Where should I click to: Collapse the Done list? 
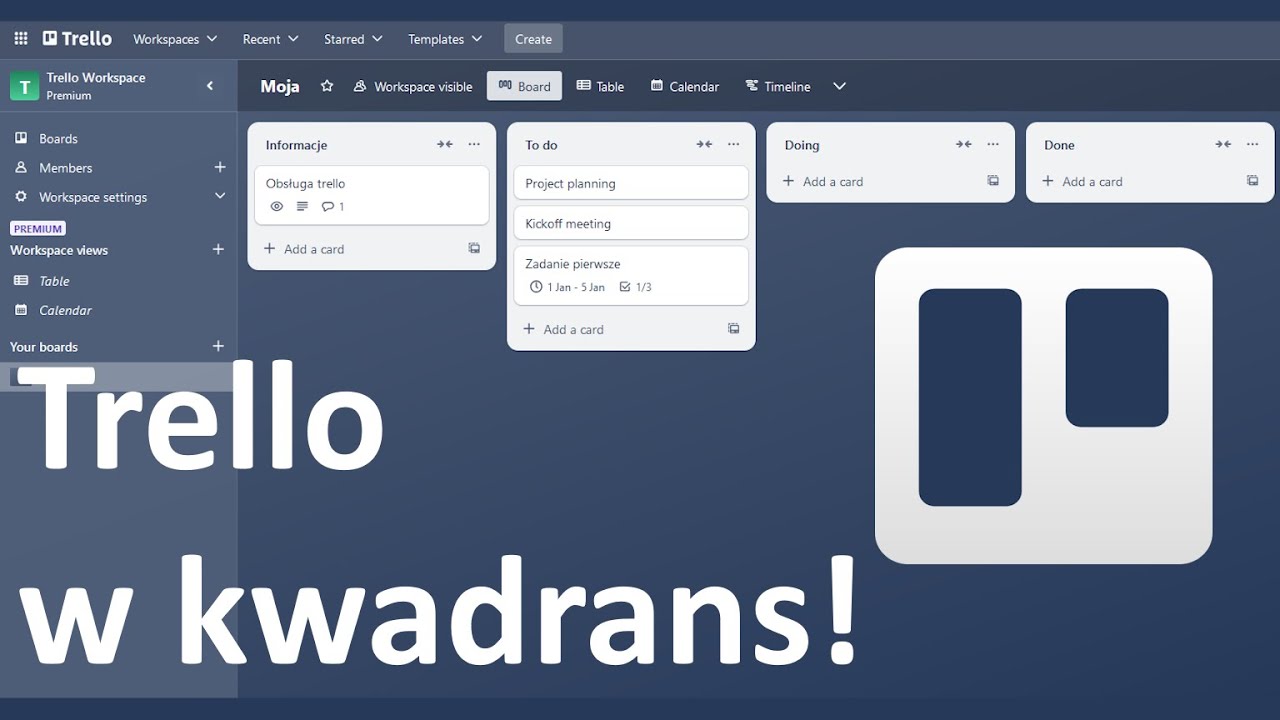(1223, 144)
